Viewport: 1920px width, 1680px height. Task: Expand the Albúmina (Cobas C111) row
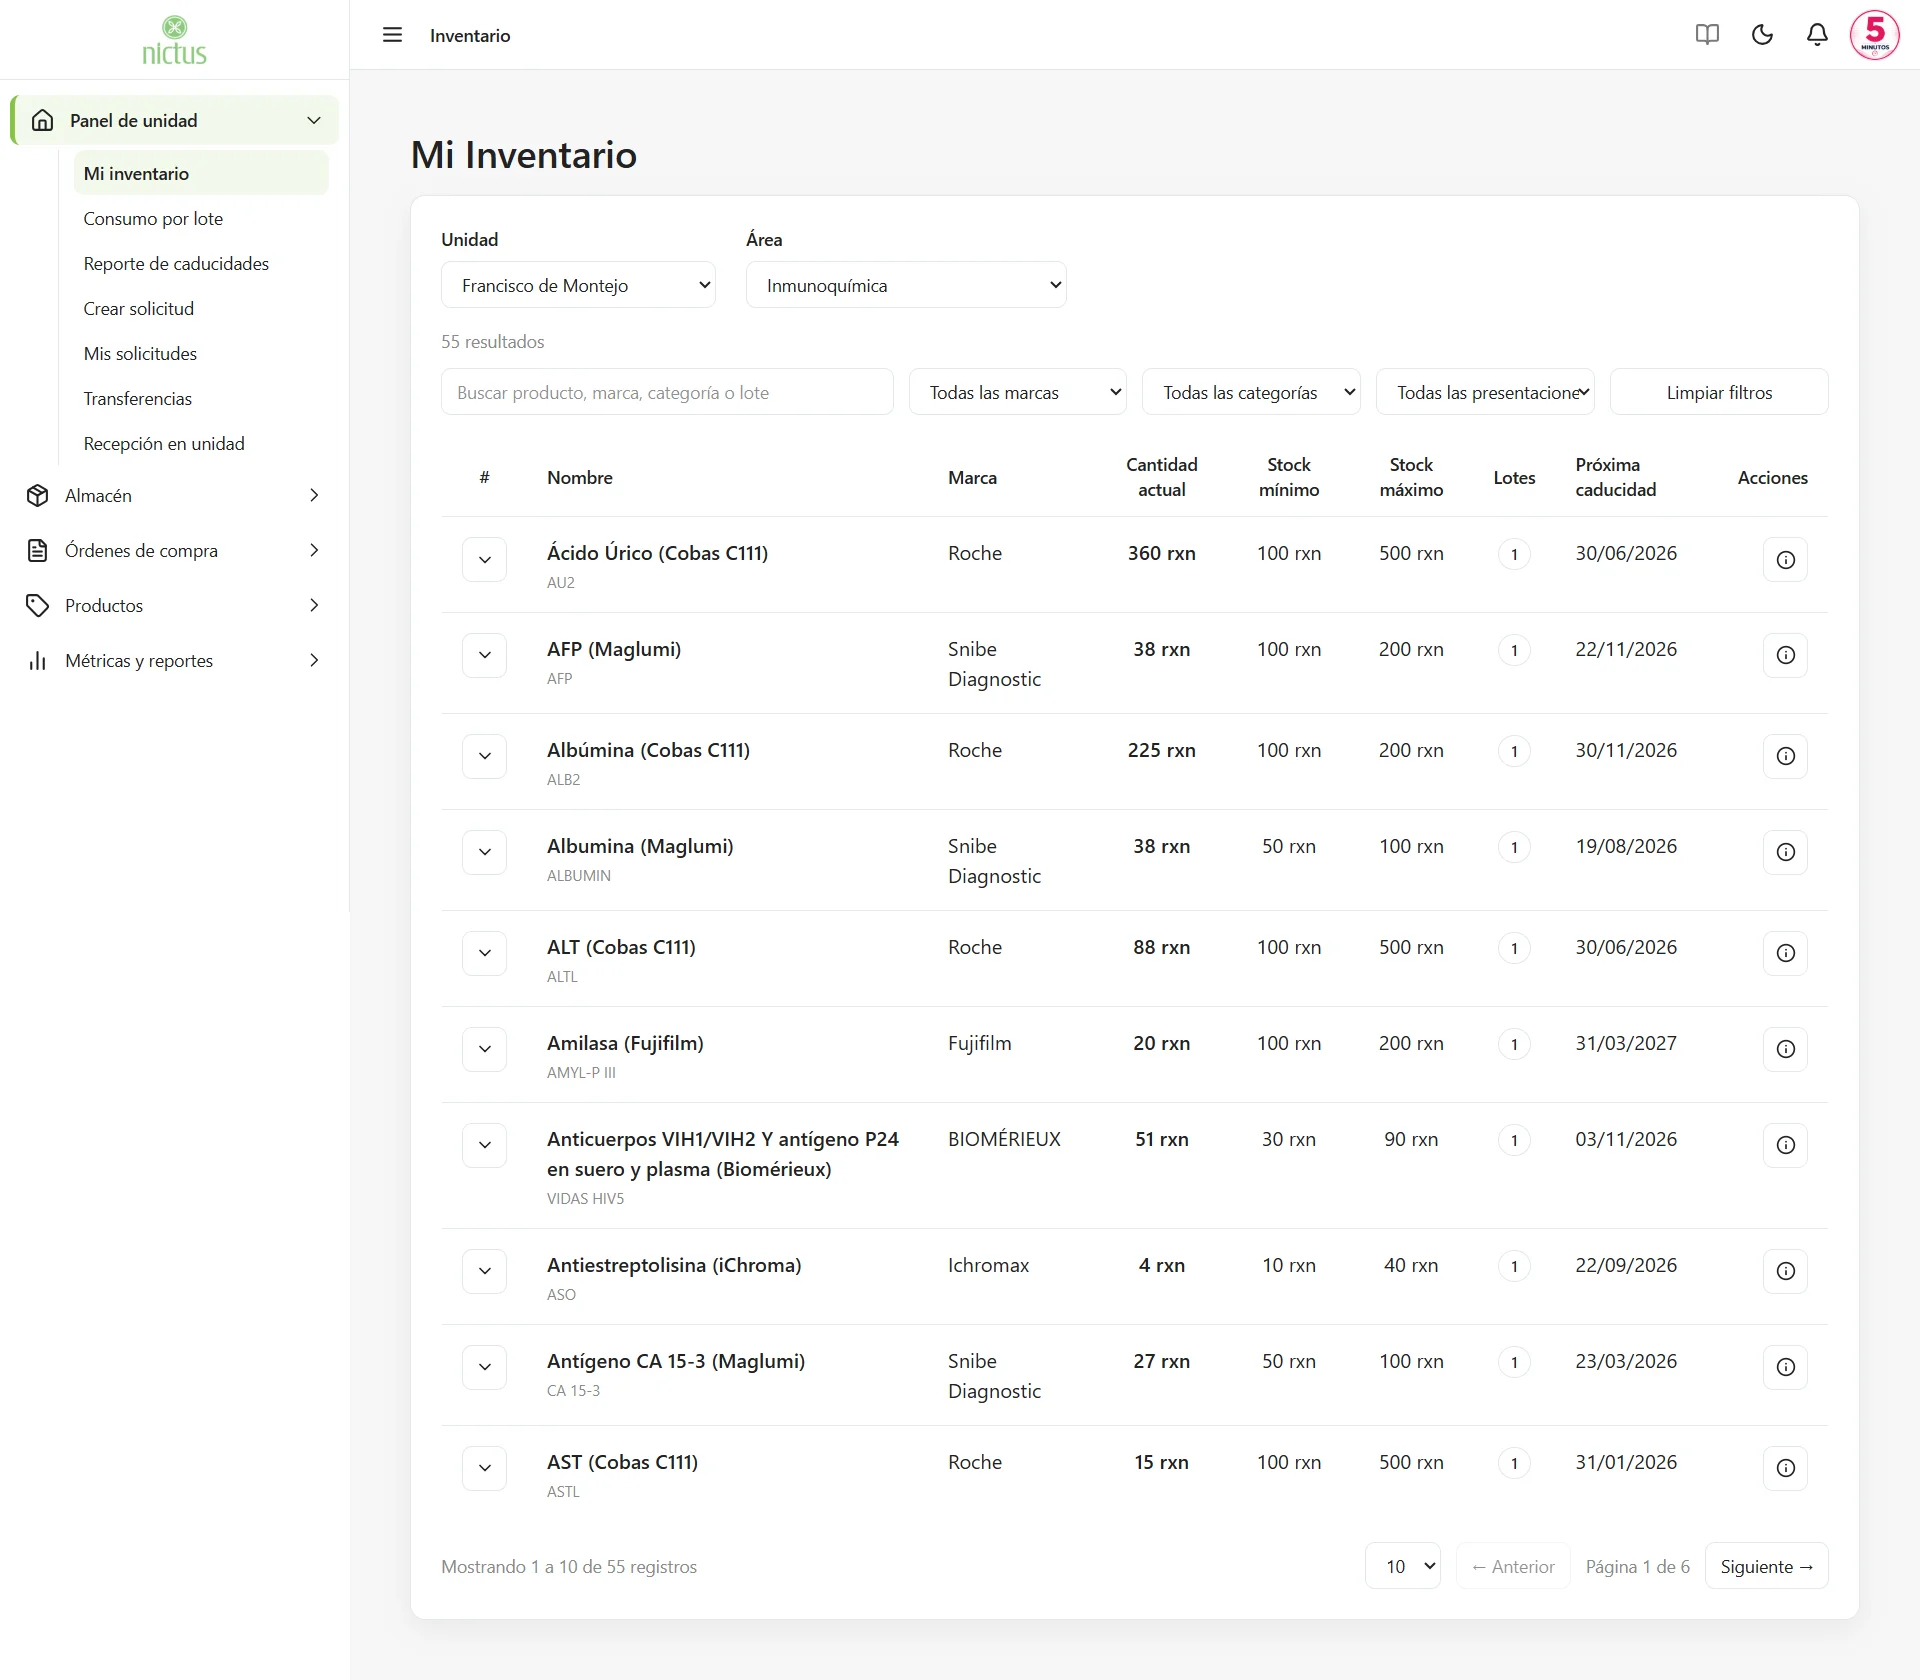484,756
